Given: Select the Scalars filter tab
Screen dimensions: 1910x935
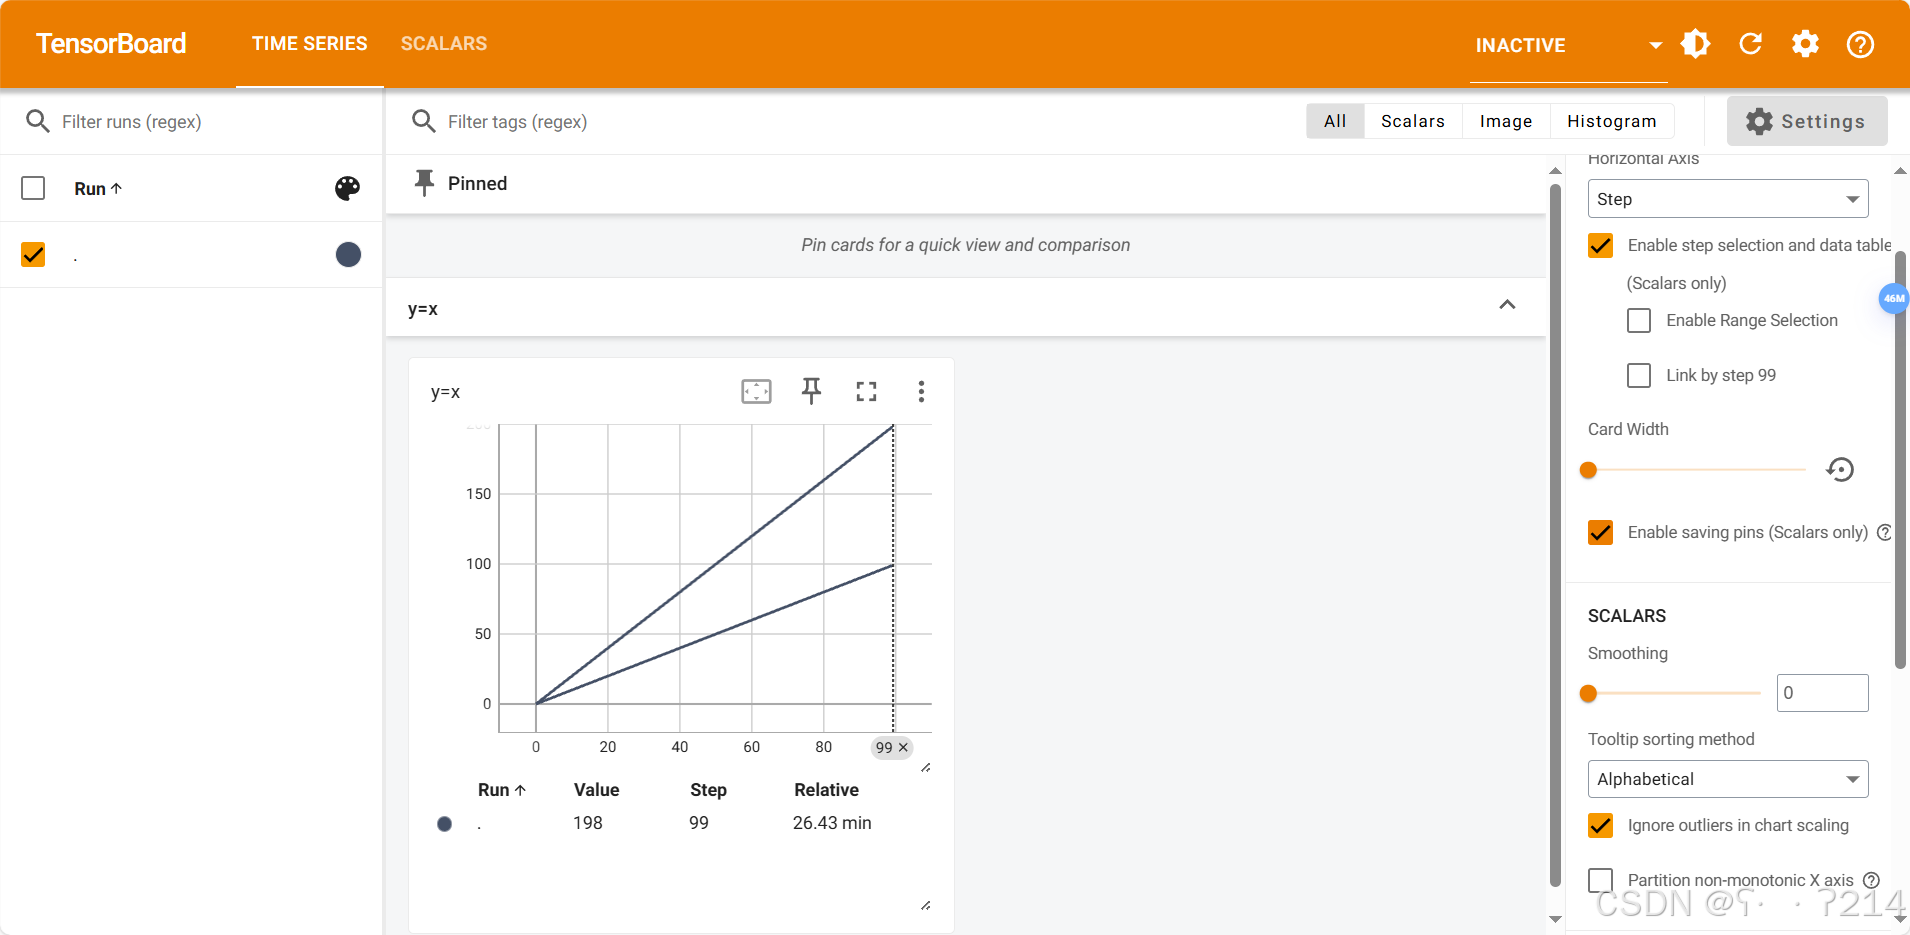Looking at the screenshot, I should [x=1413, y=121].
